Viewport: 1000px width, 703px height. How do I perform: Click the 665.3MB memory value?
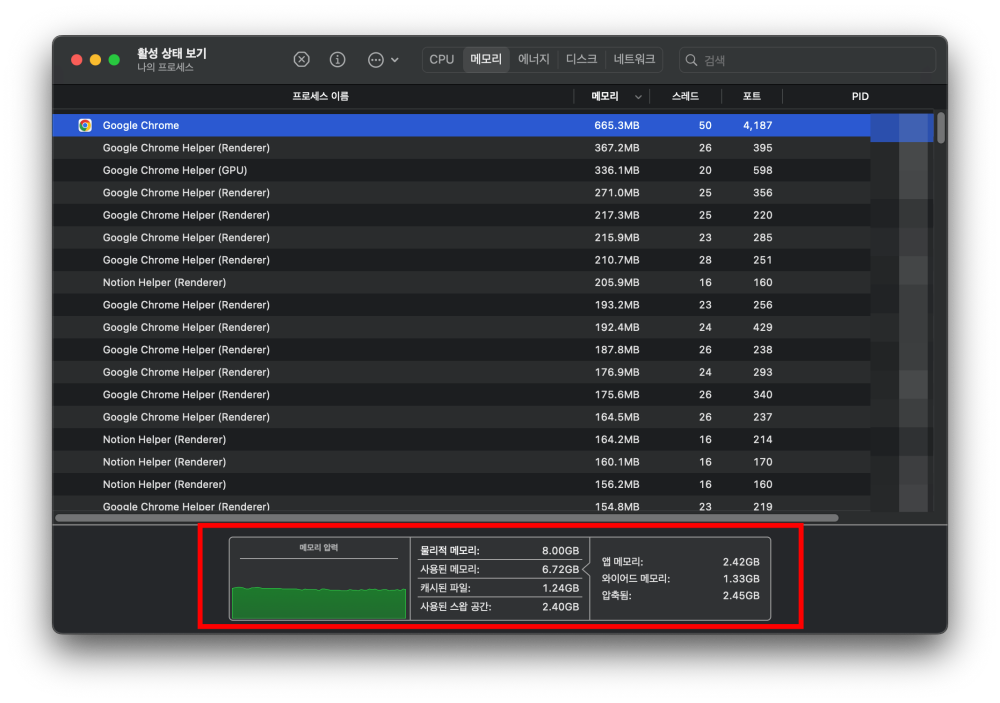point(617,126)
